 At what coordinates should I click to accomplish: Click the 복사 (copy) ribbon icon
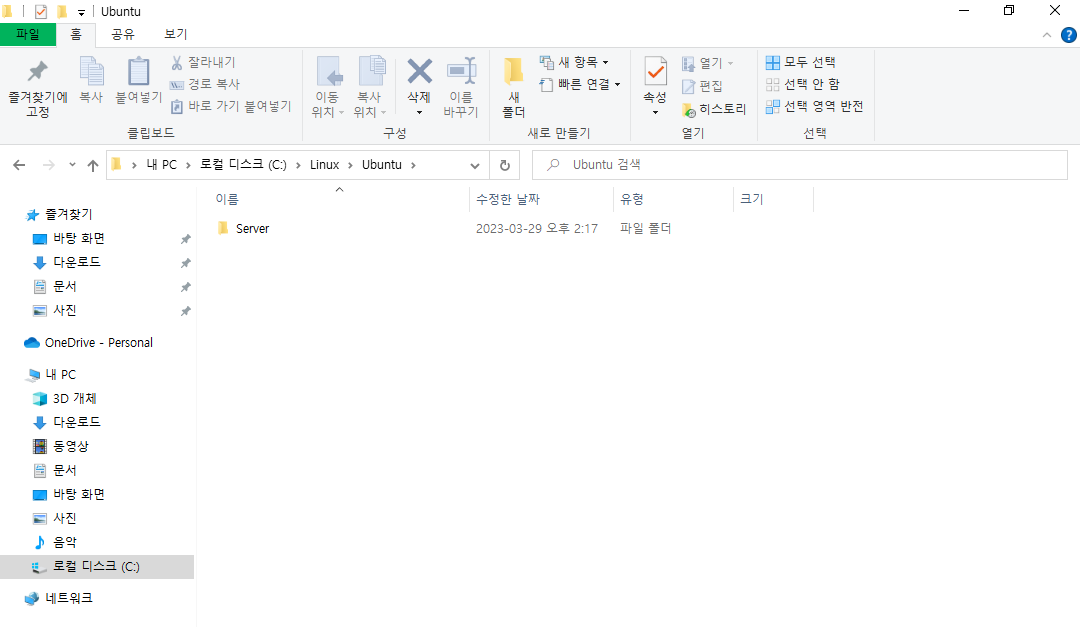coord(91,80)
